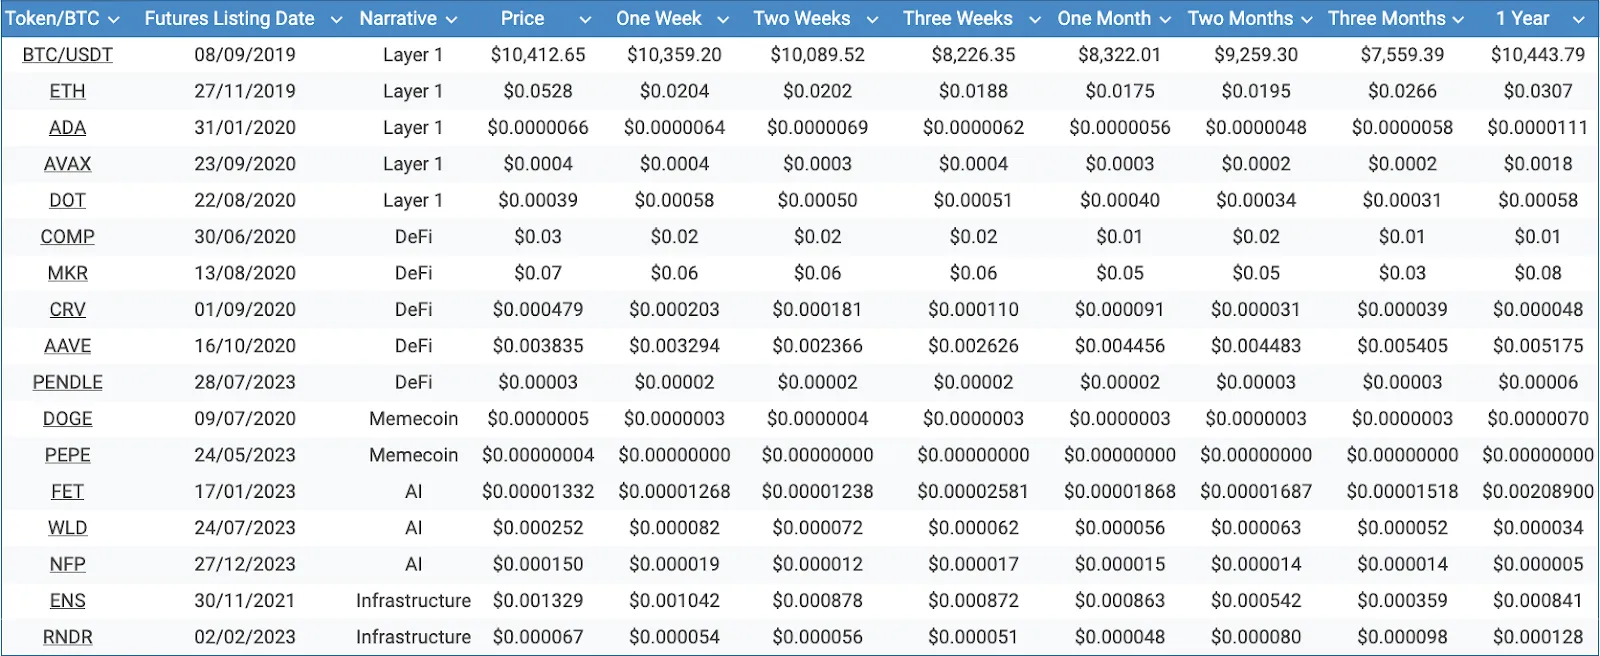Open the Three Weeks column dropdown chevron
The width and height of the screenshot is (1600, 656).
(x=1035, y=20)
